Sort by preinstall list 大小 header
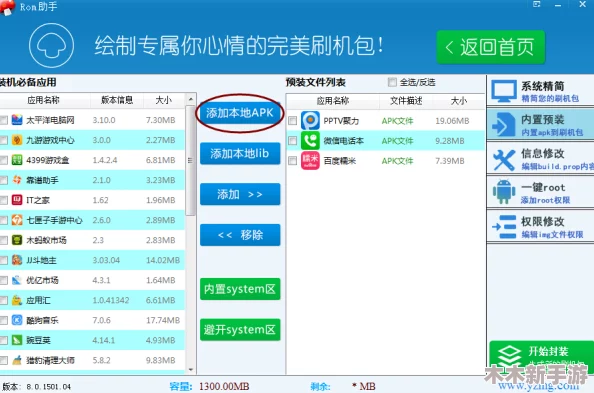Viewport: 594px width, 393px height. (459, 101)
